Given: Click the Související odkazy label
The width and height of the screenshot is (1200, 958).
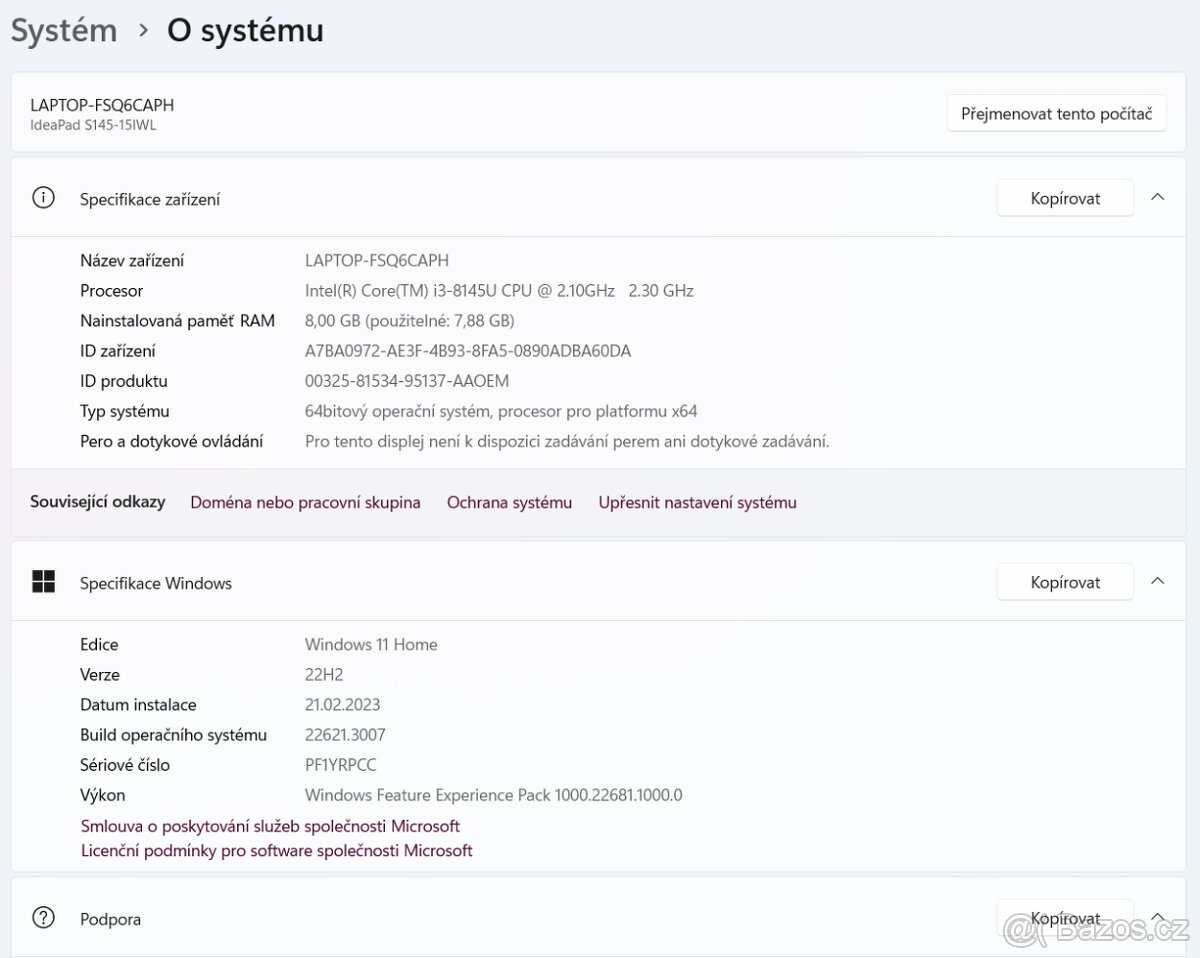Looking at the screenshot, I should click(x=98, y=502).
